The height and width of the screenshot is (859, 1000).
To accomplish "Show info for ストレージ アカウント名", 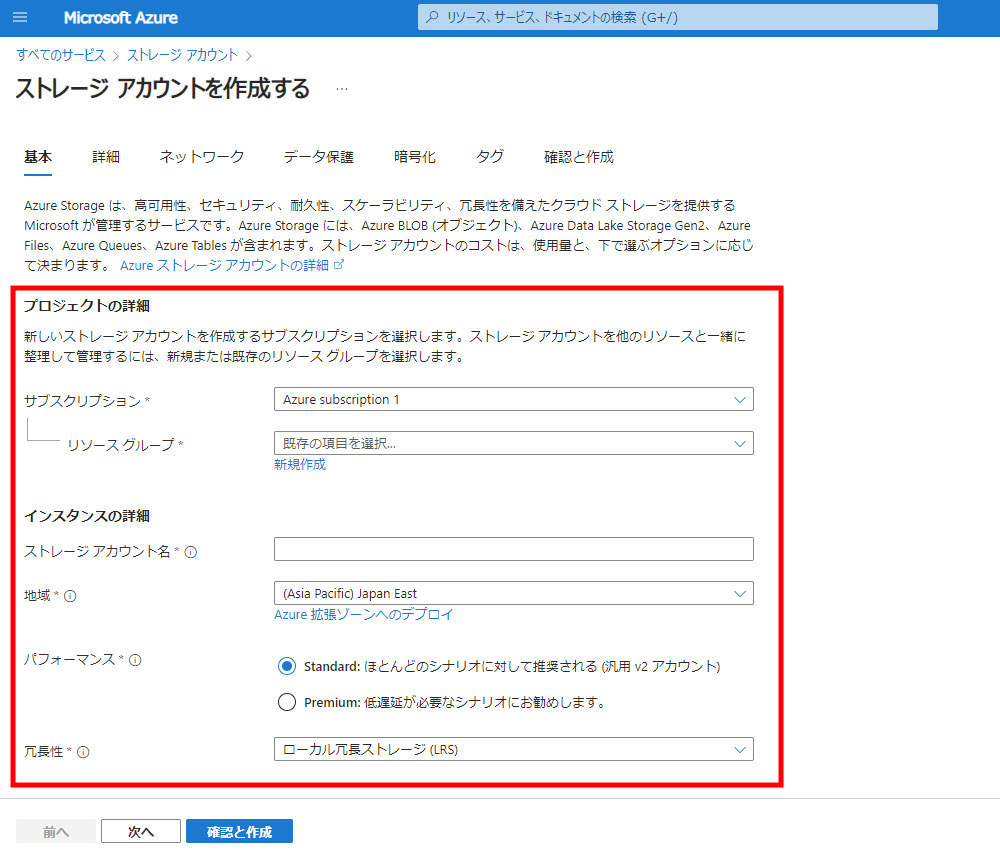I will 191,552.
